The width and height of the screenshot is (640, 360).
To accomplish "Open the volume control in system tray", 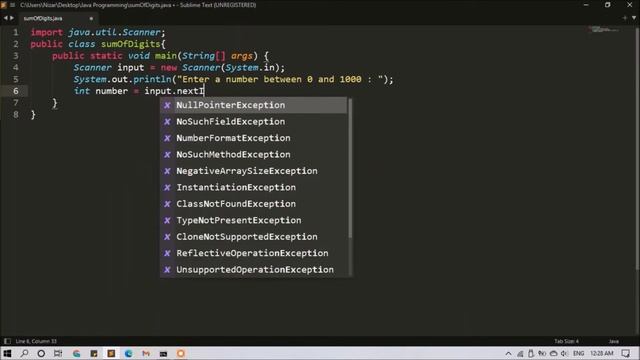I will pyautogui.click(x=564, y=353).
